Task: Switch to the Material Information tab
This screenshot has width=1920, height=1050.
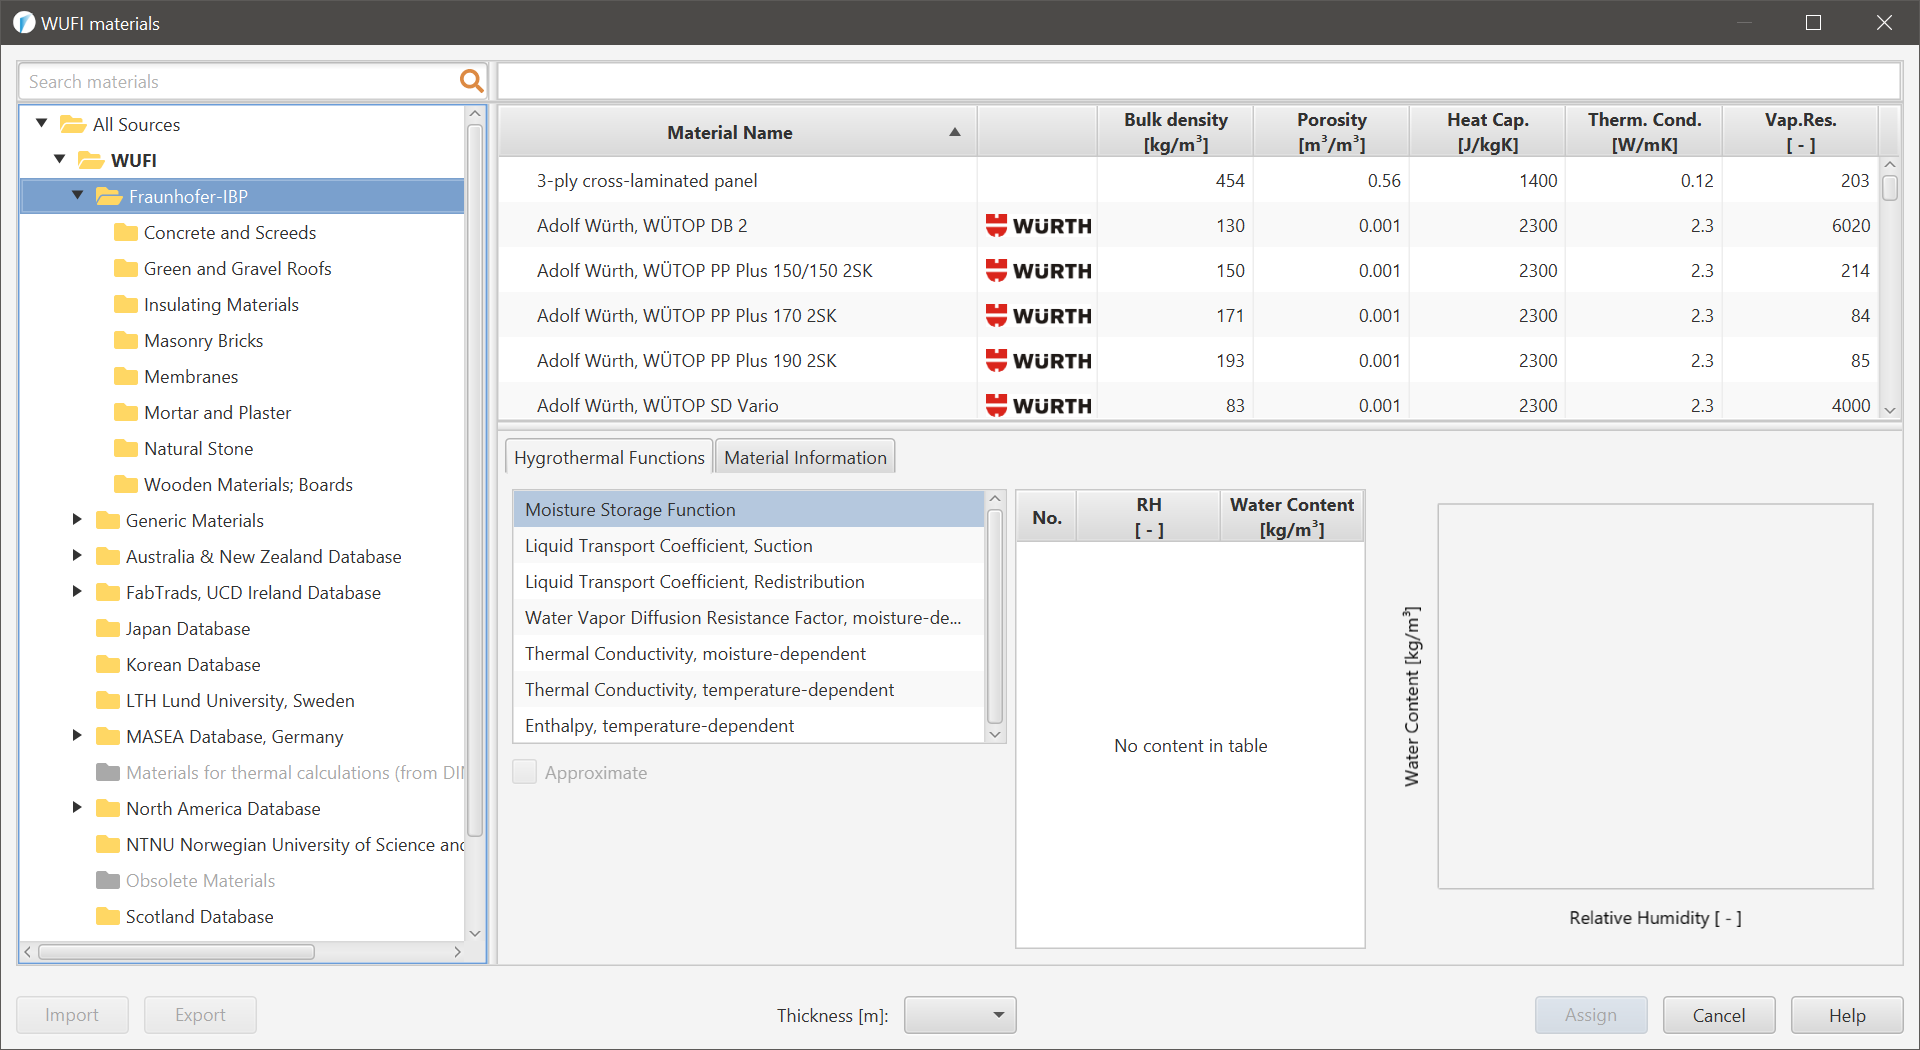Action: (805, 457)
